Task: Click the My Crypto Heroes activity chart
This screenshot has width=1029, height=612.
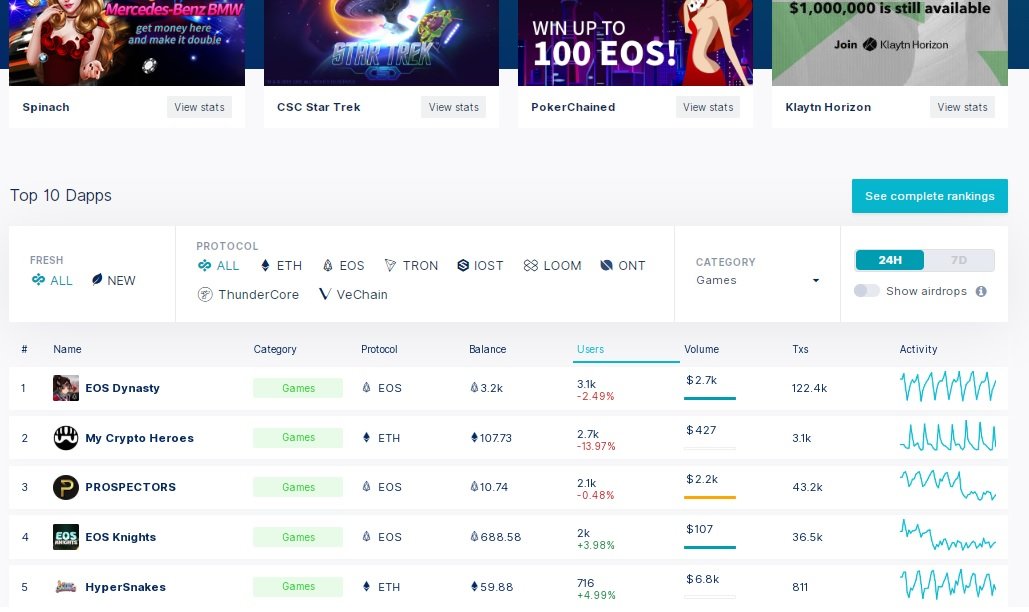Action: [x=948, y=436]
